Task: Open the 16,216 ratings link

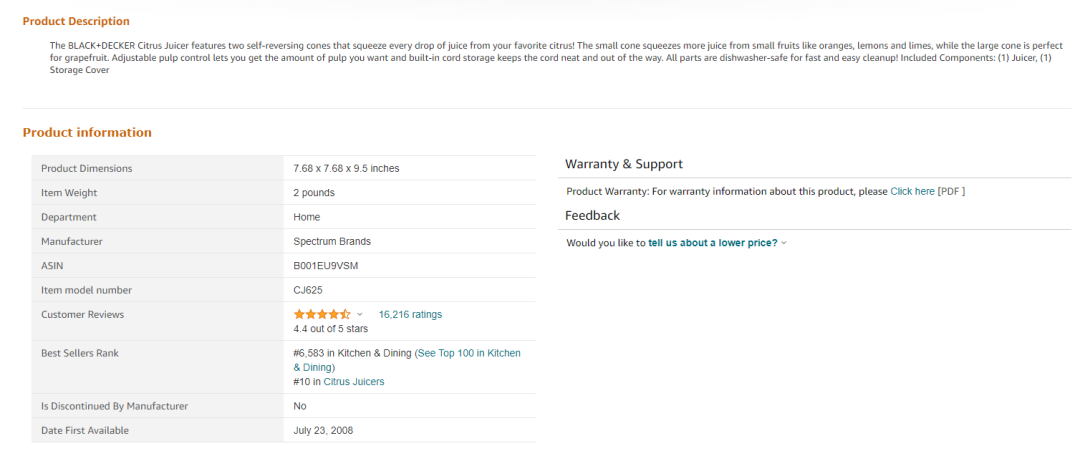Action: click(x=410, y=314)
